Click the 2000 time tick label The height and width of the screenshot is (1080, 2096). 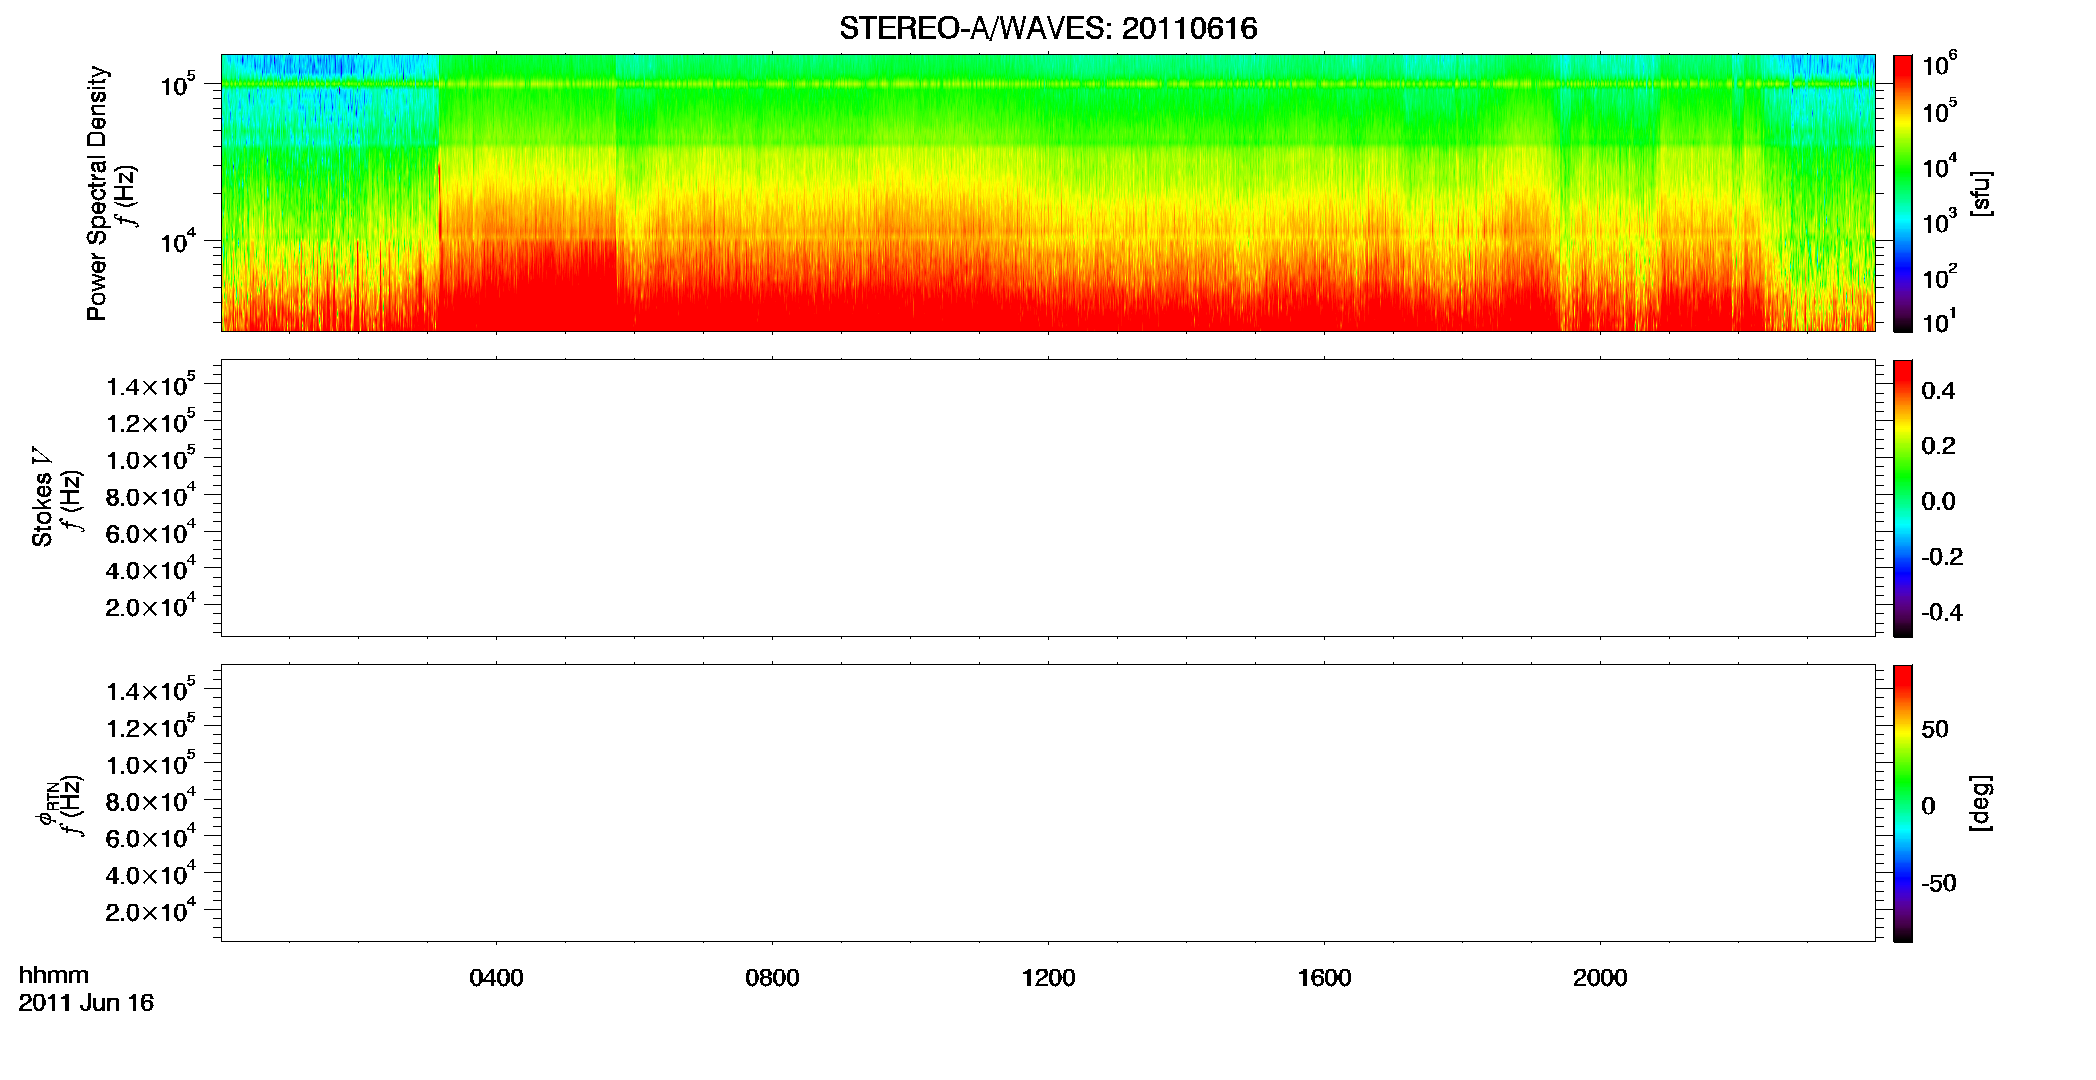(x=1600, y=978)
